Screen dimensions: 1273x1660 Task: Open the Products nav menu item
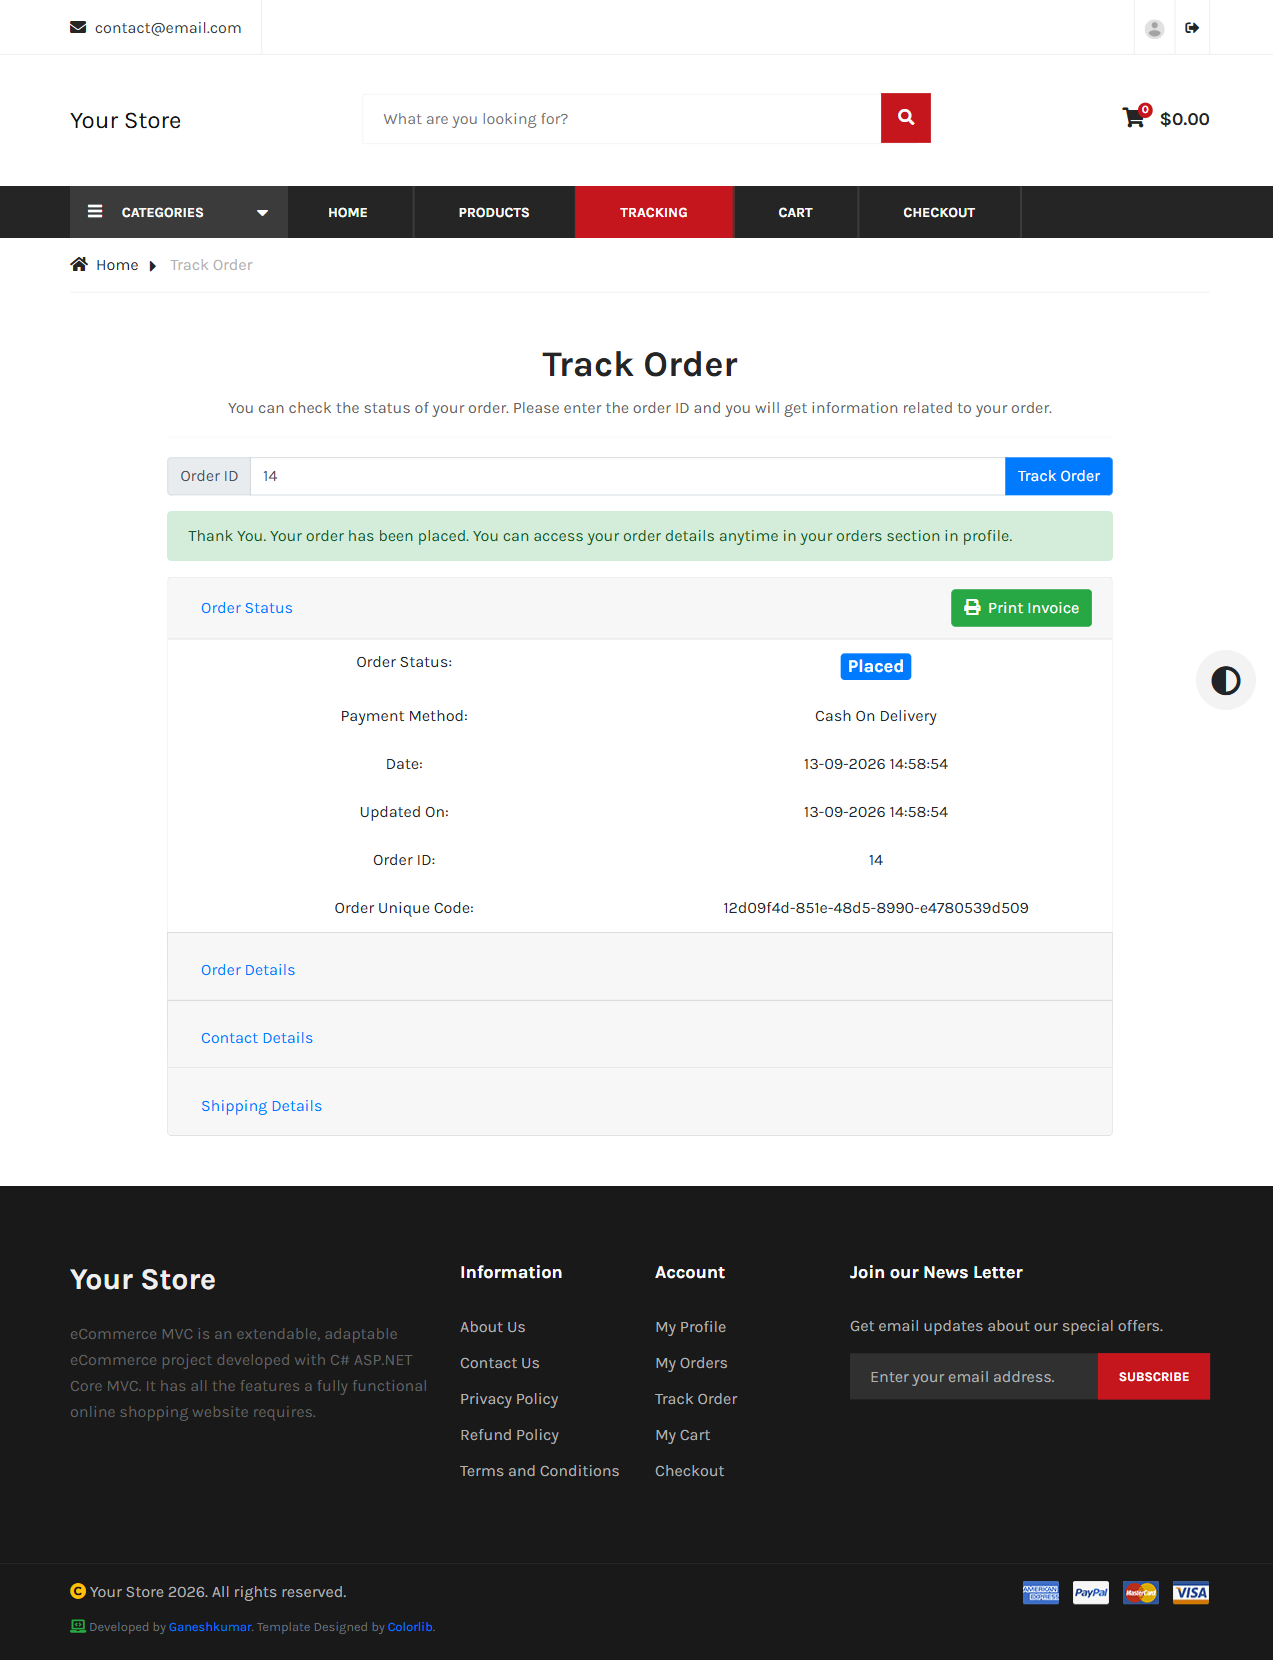pyautogui.click(x=494, y=212)
